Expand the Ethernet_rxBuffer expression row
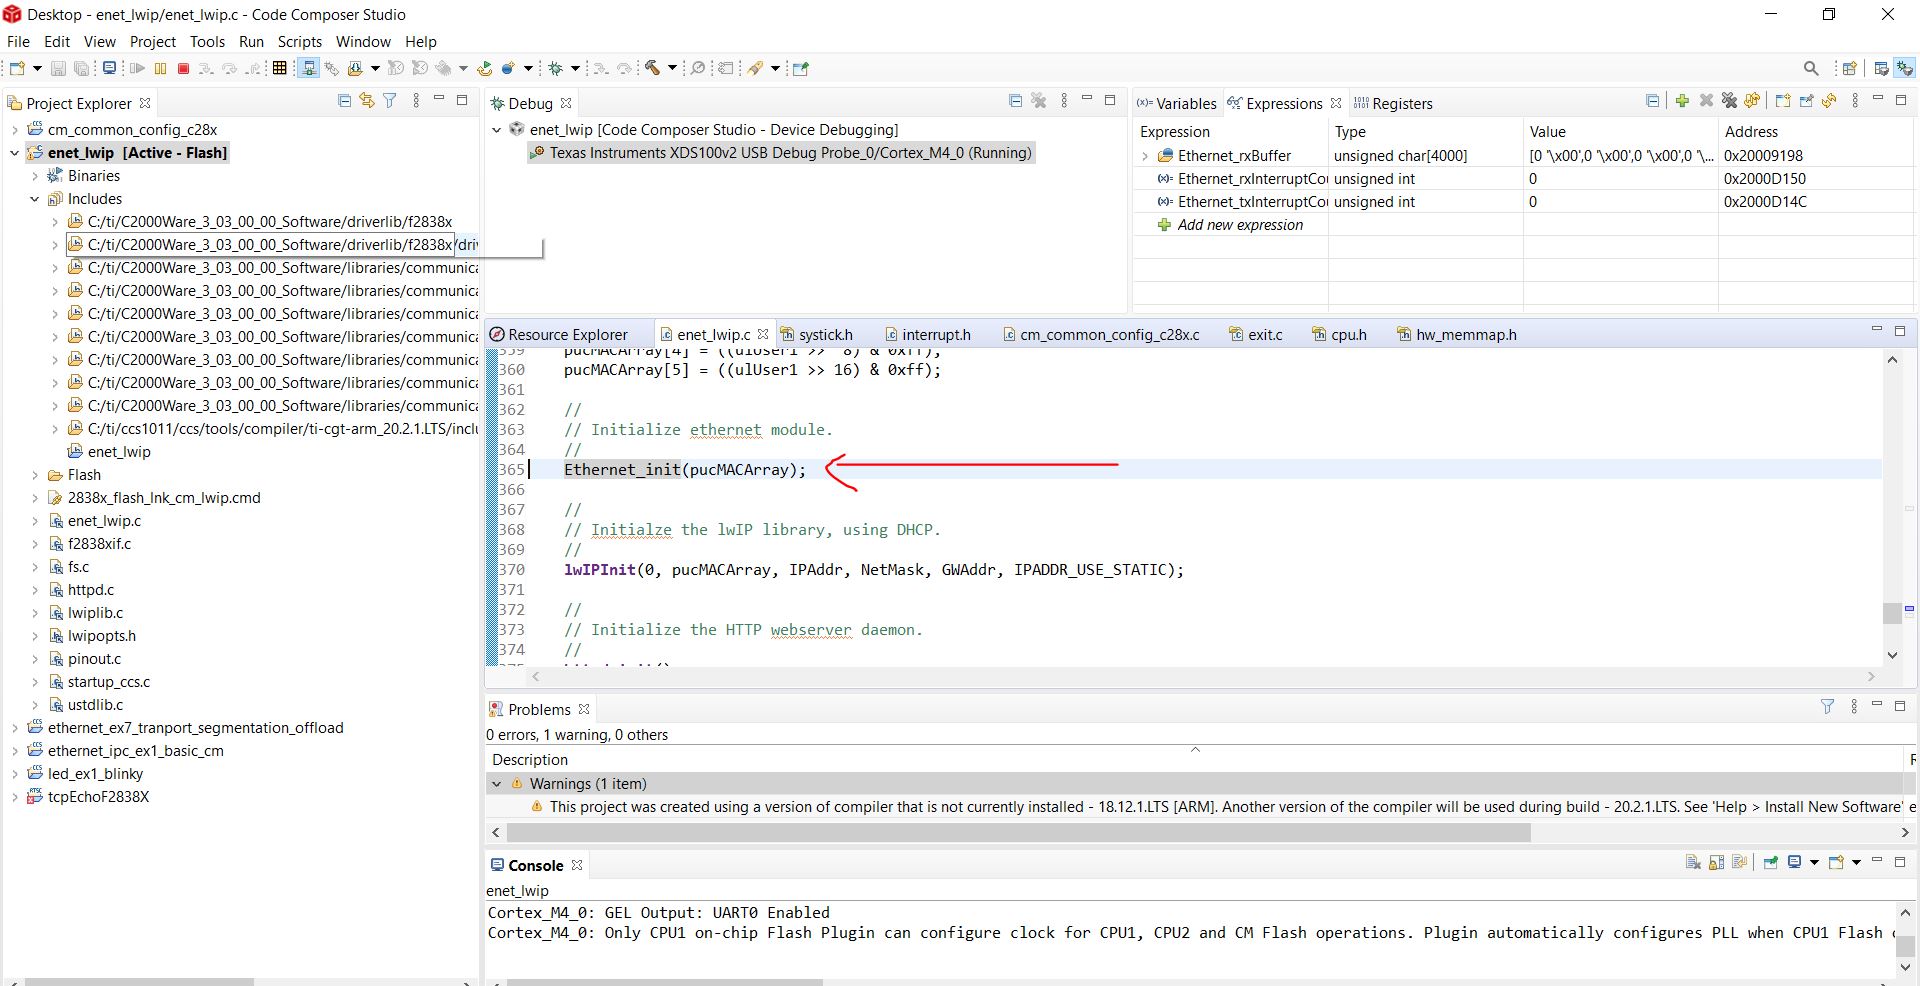The height and width of the screenshot is (986, 1920). tap(1145, 156)
